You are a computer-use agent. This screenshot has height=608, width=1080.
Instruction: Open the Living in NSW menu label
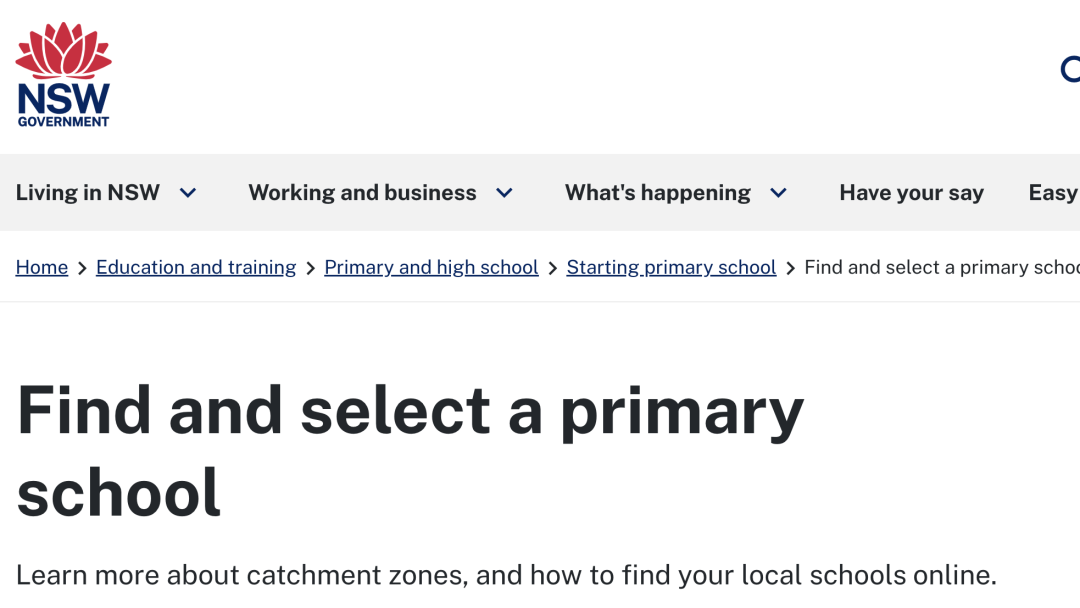click(88, 193)
